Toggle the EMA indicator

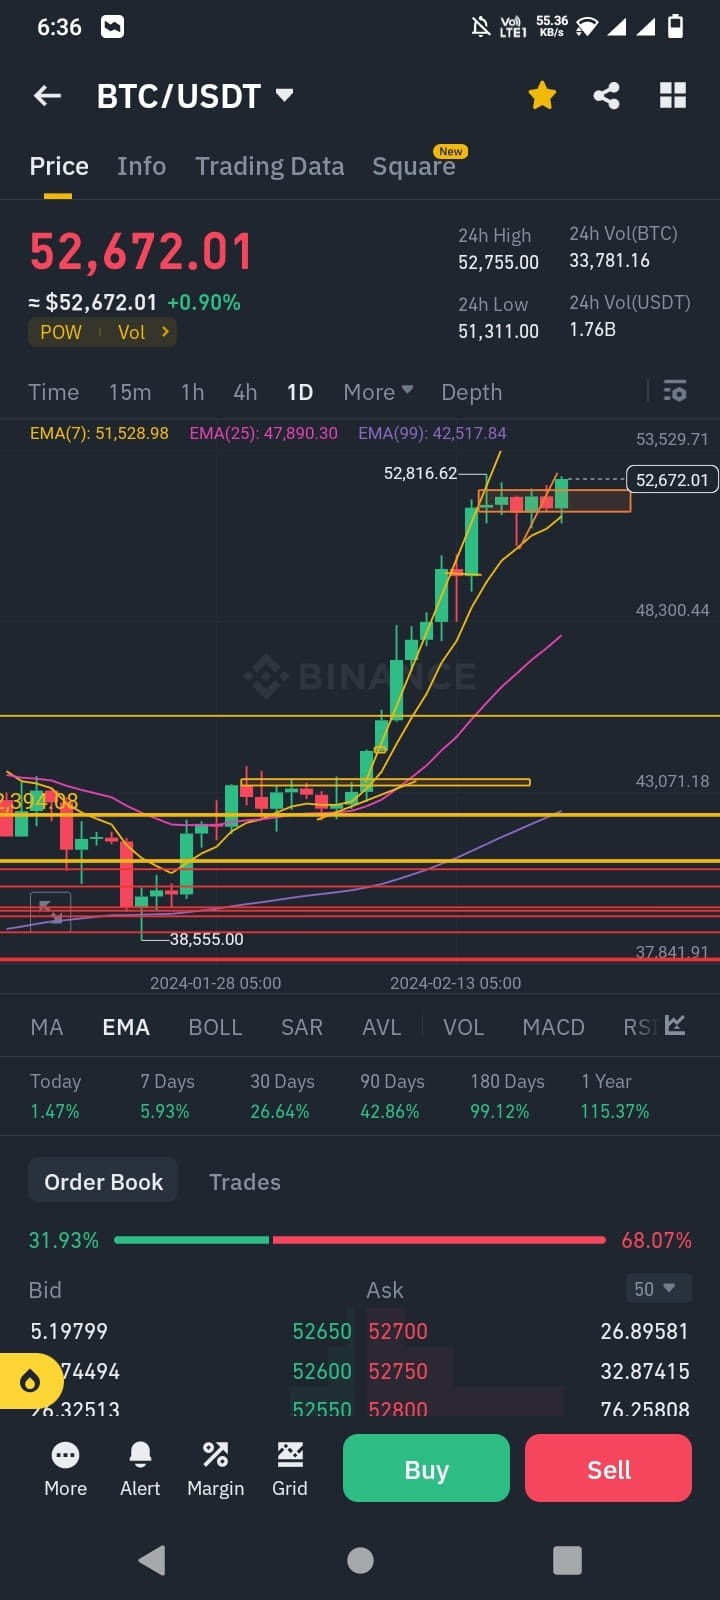pyautogui.click(x=126, y=1027)
